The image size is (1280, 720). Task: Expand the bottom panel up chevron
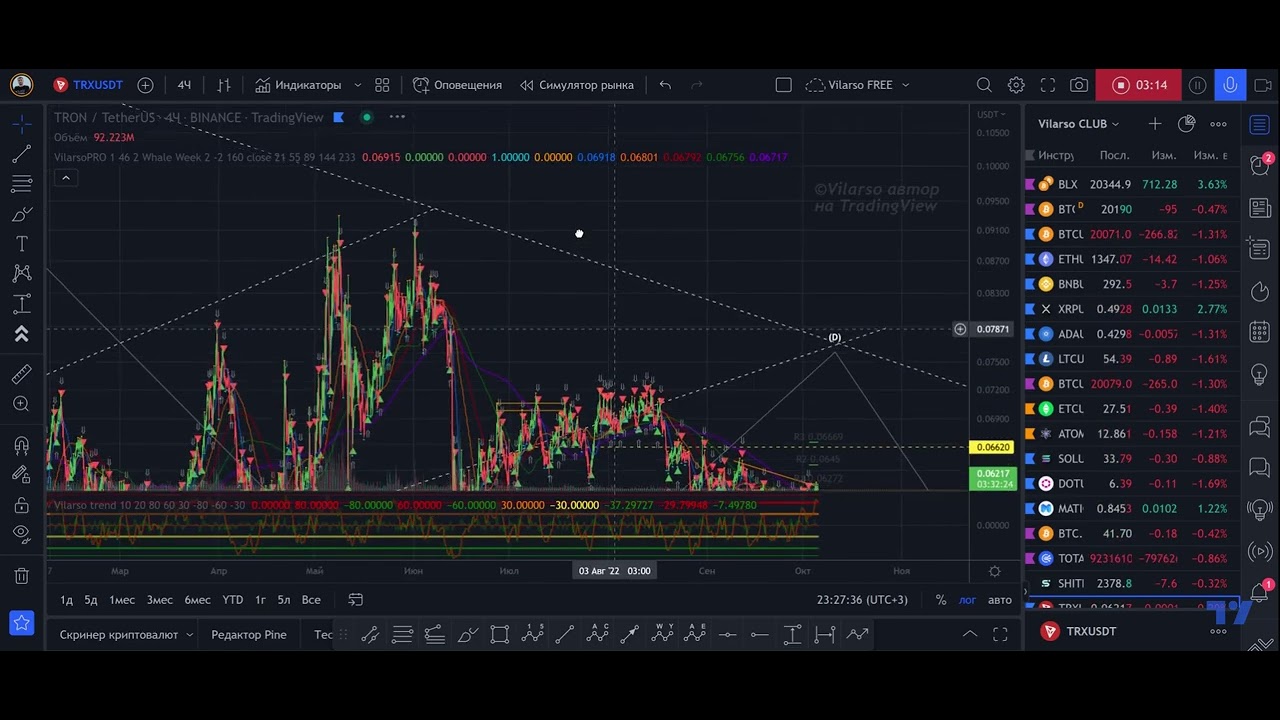pyautogui.click(x=969, y=634)
